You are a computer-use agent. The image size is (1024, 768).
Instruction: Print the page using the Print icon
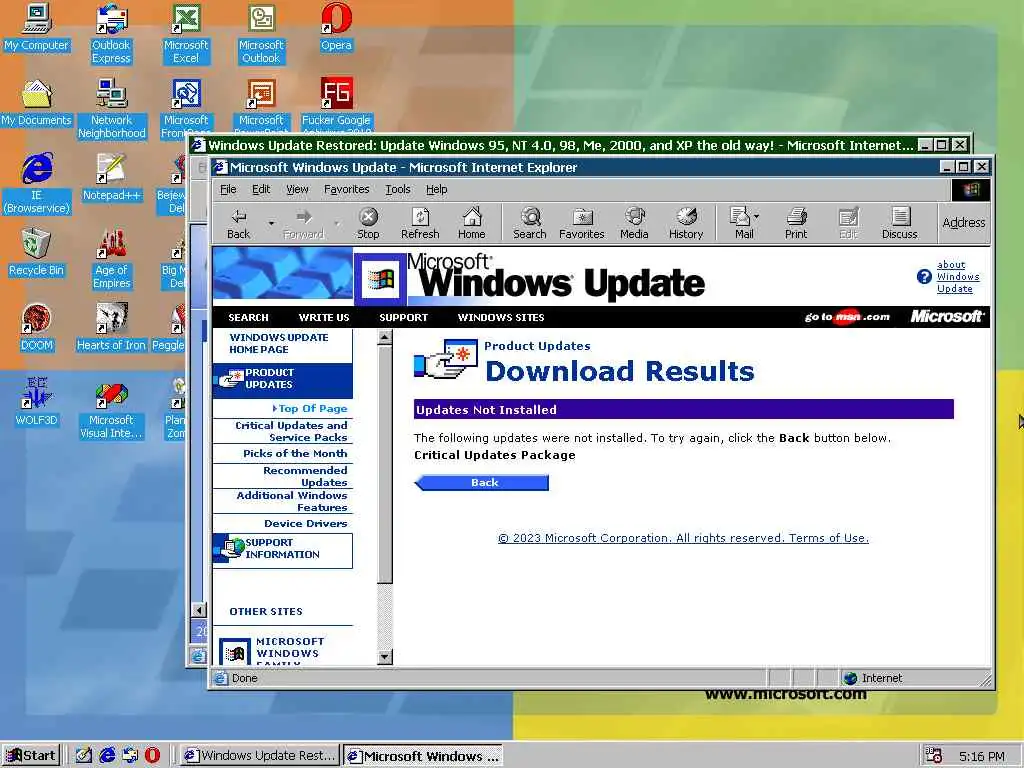[796, 223]
